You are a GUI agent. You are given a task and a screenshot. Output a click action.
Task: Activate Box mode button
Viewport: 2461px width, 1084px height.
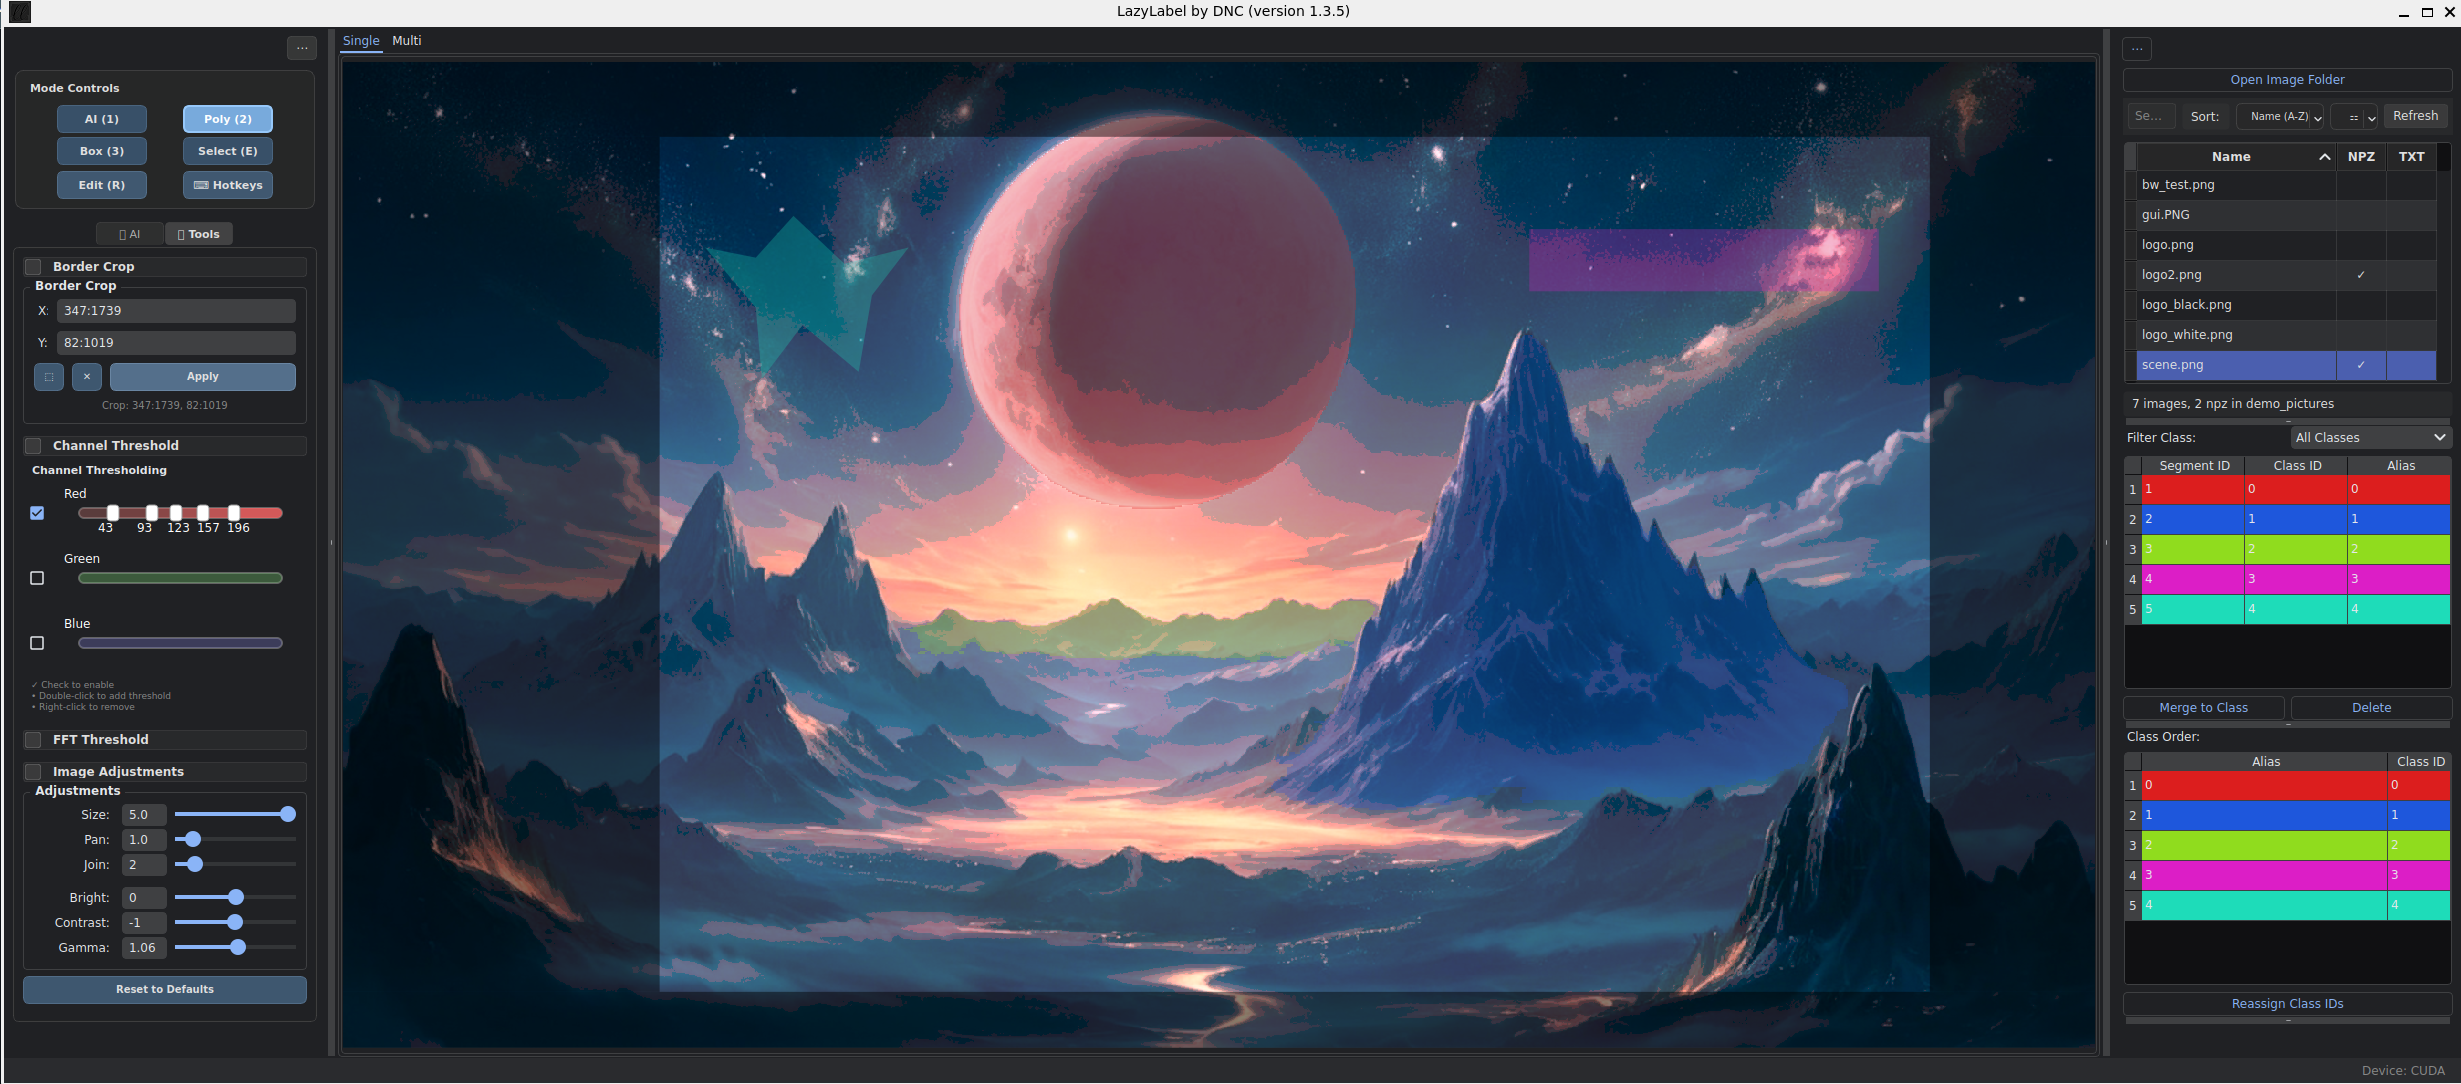[x=102, y=151]
